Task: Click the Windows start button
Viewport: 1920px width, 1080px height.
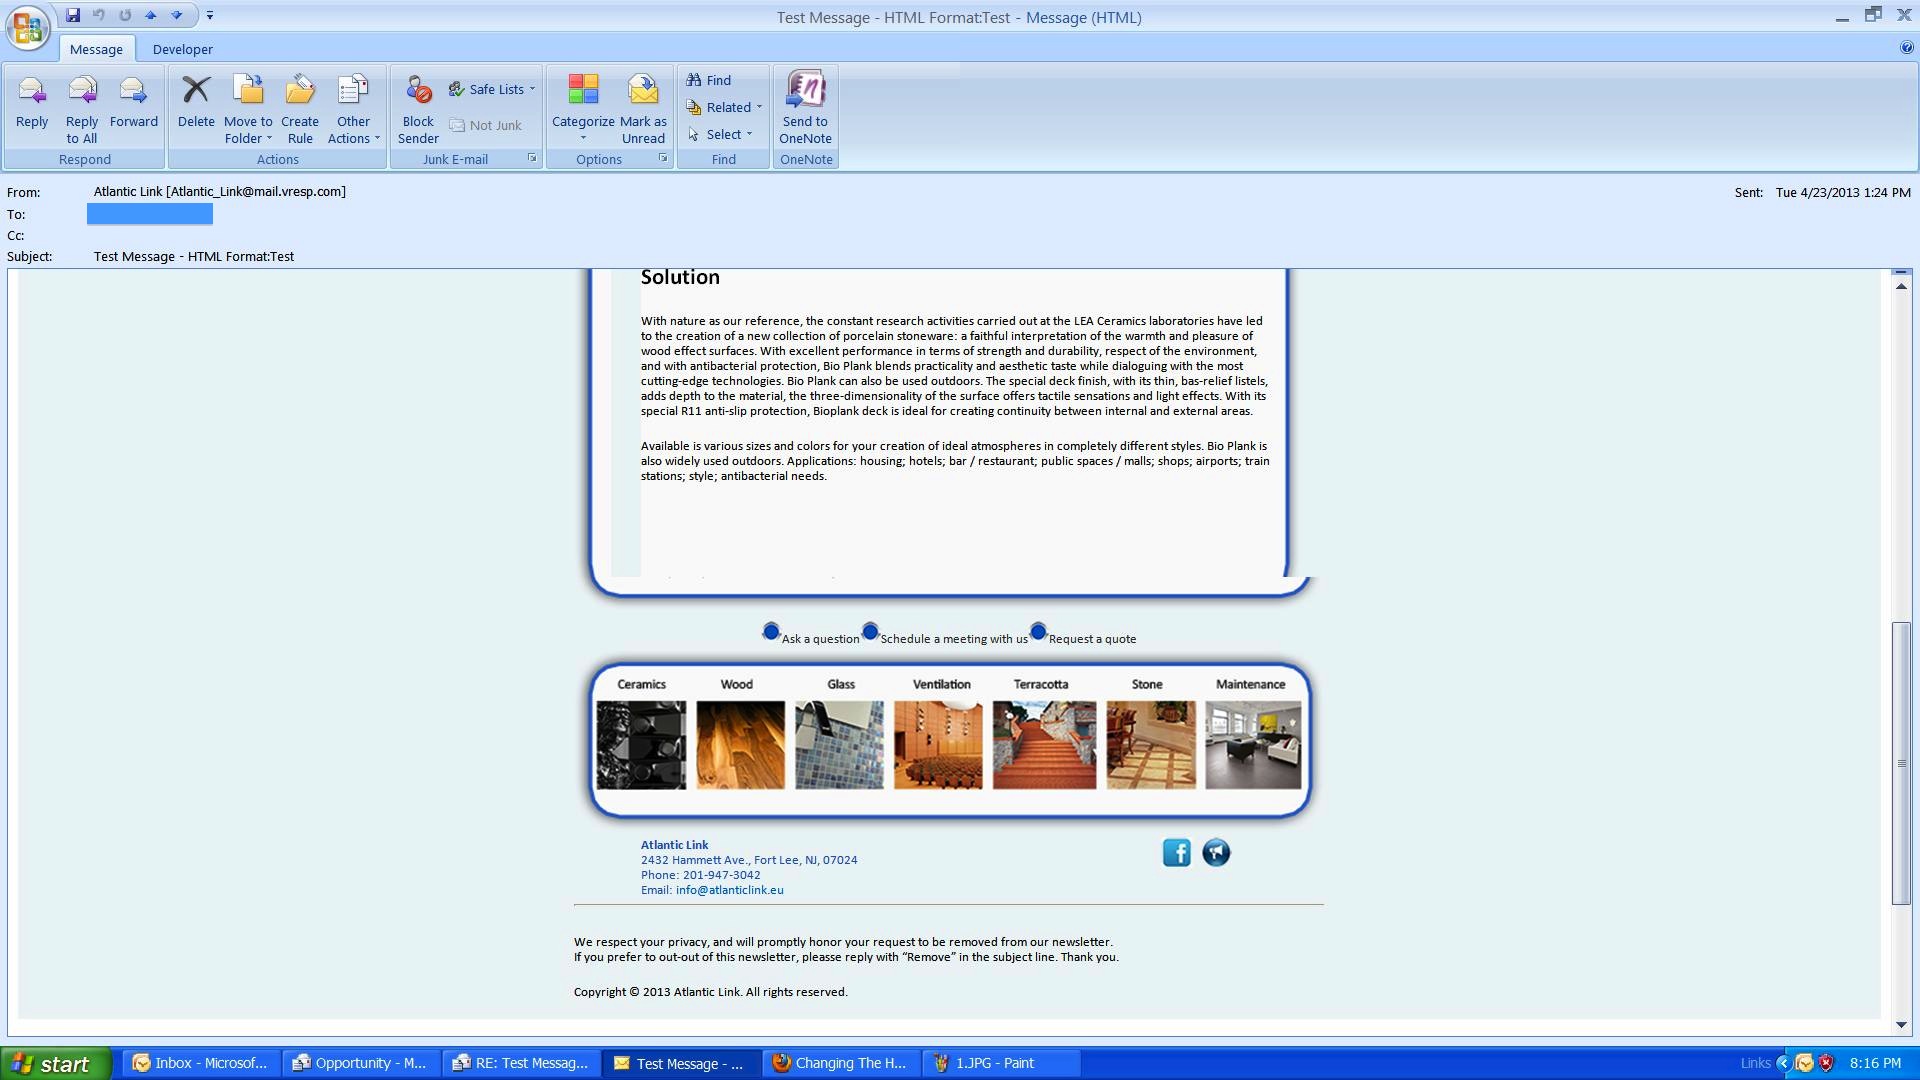Action: point(55,1063)
